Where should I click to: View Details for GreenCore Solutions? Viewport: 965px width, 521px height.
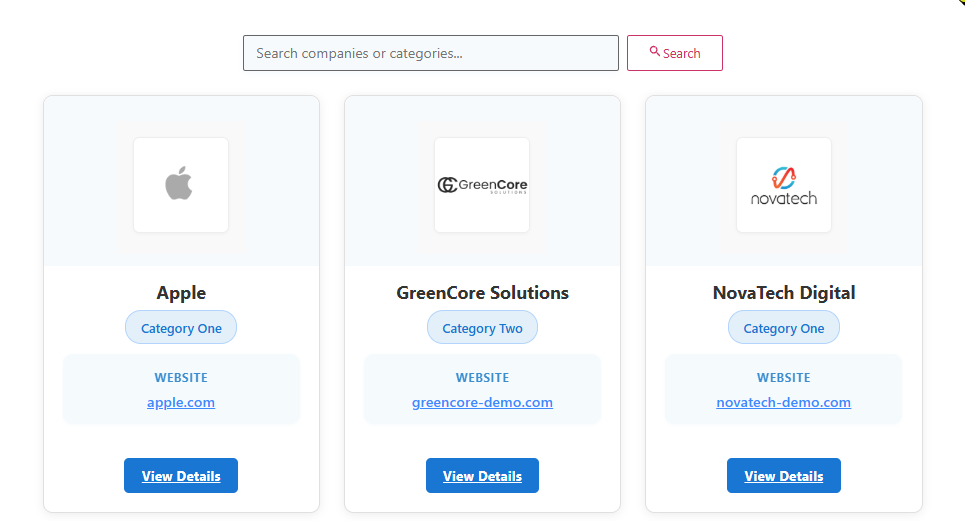tap(482, 476)
